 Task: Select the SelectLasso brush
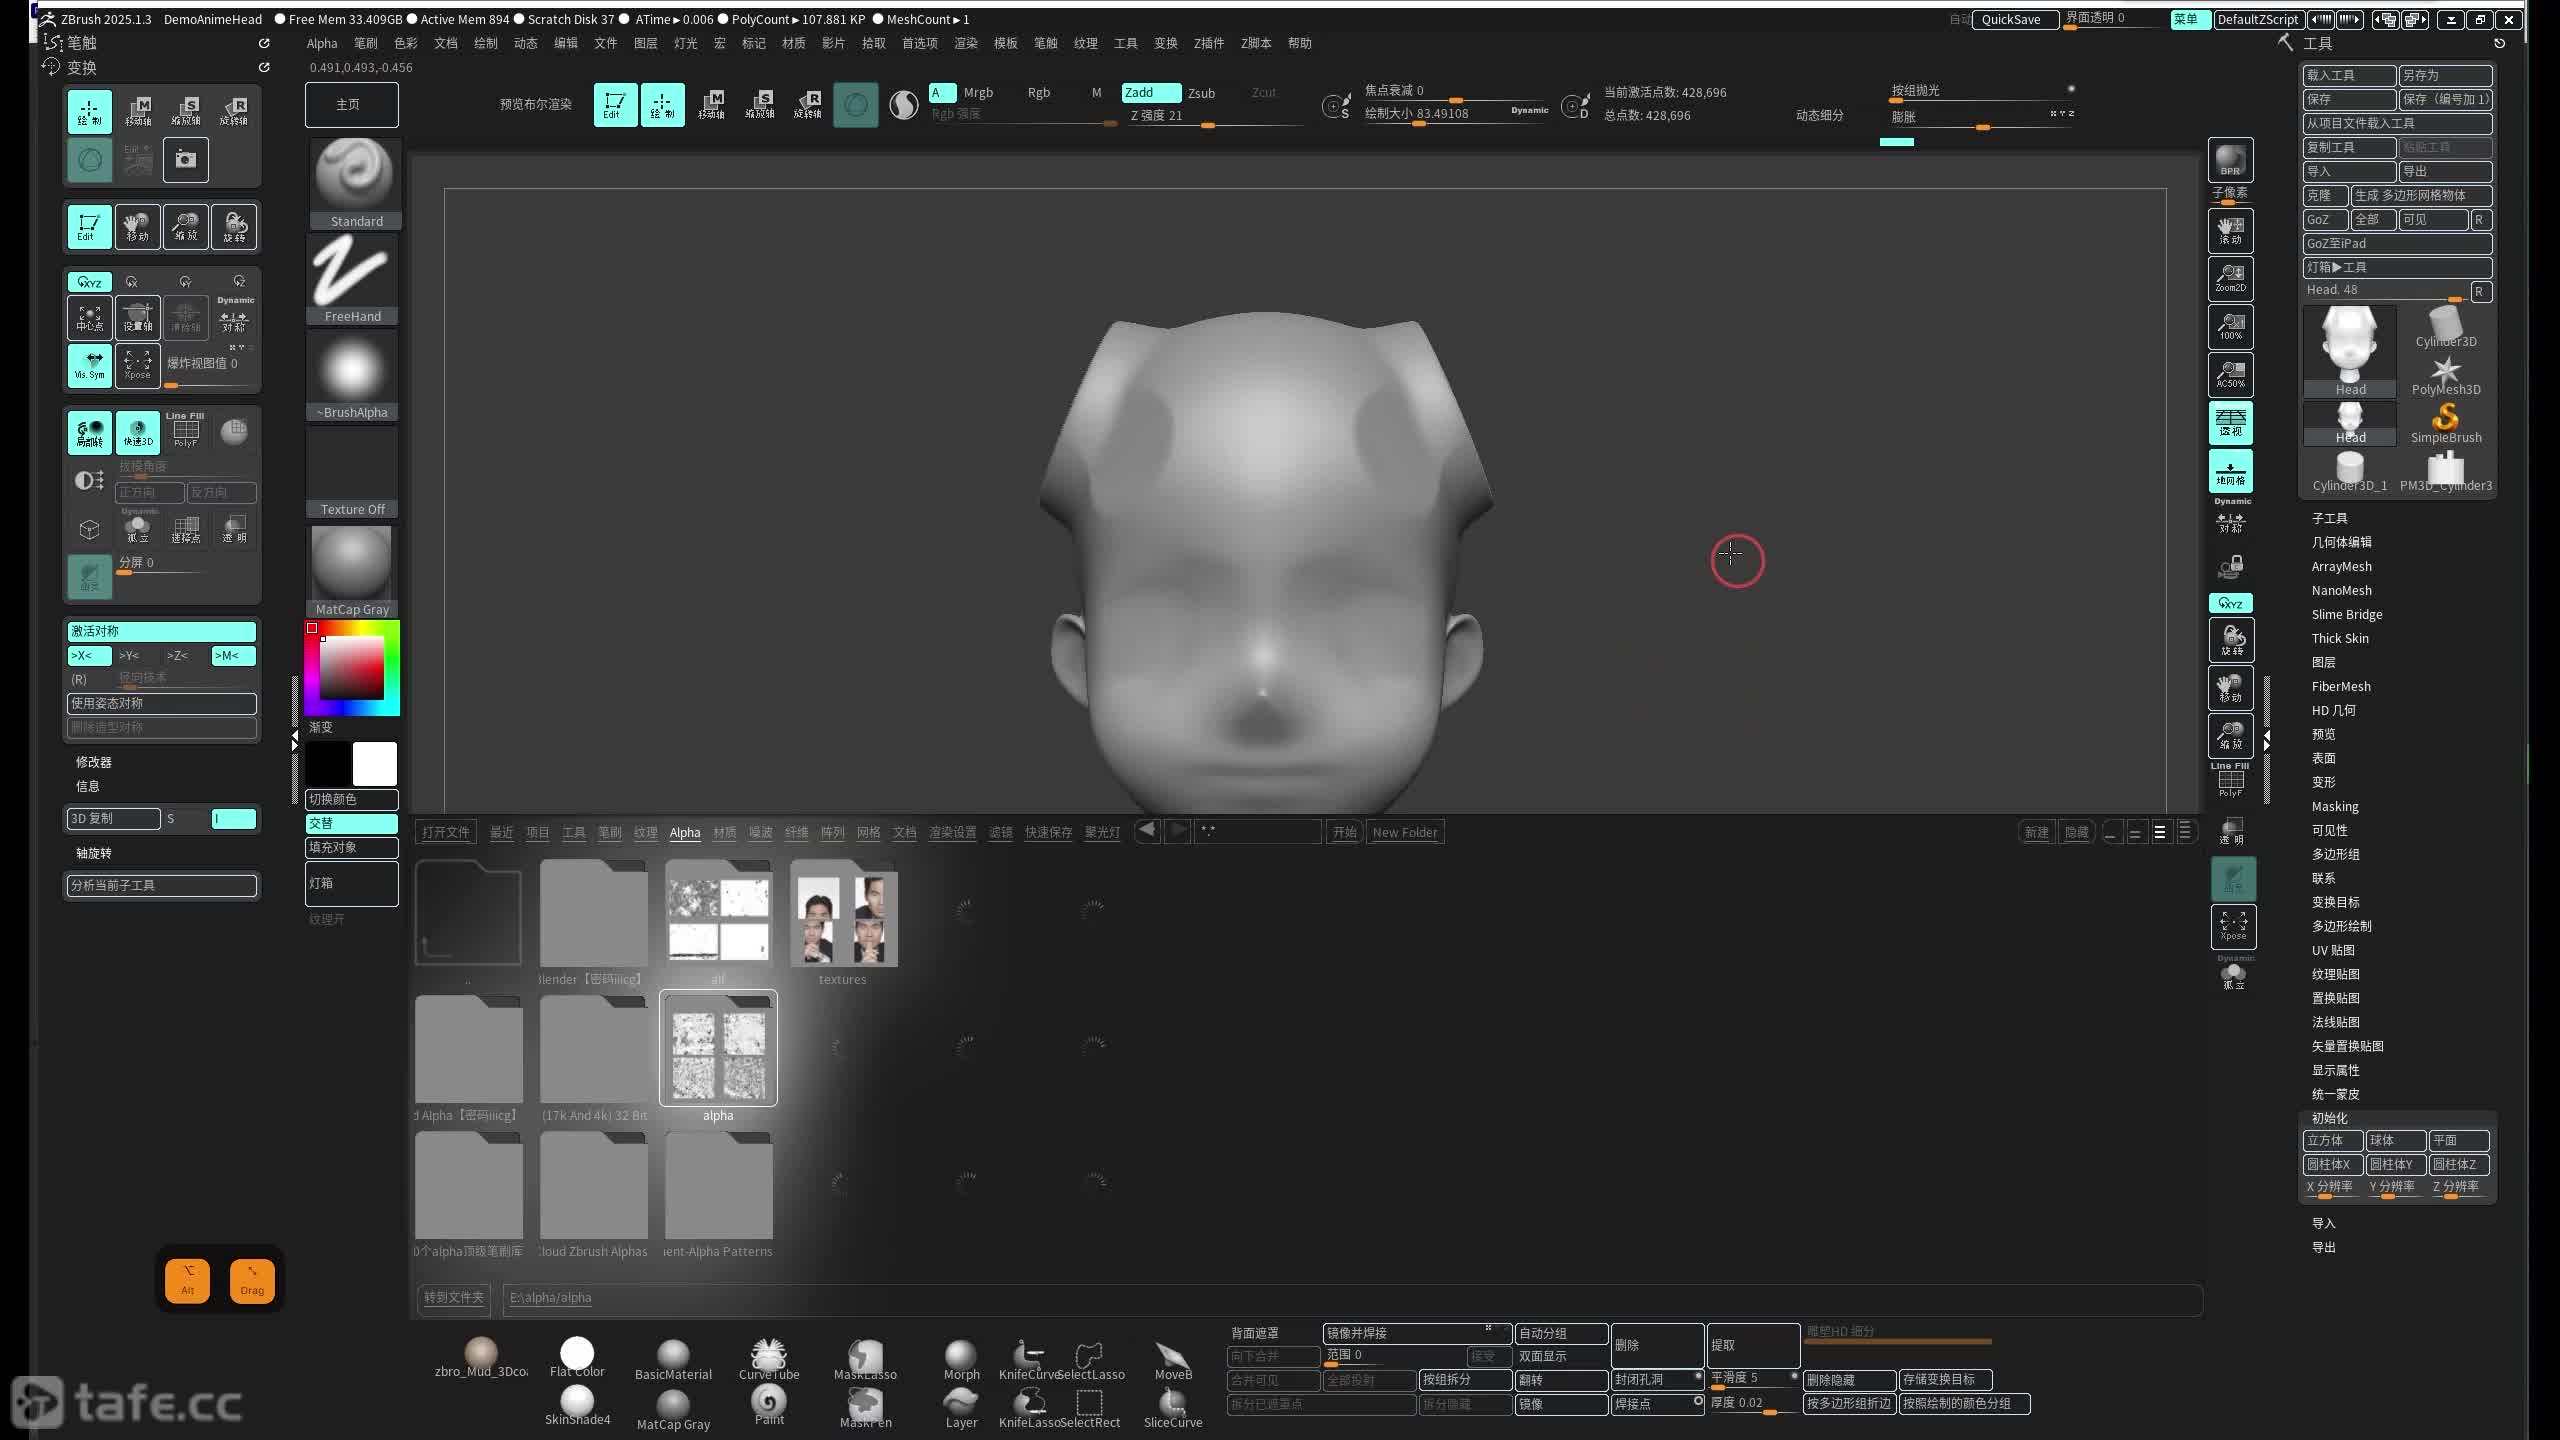[x=1090, y=1360]
